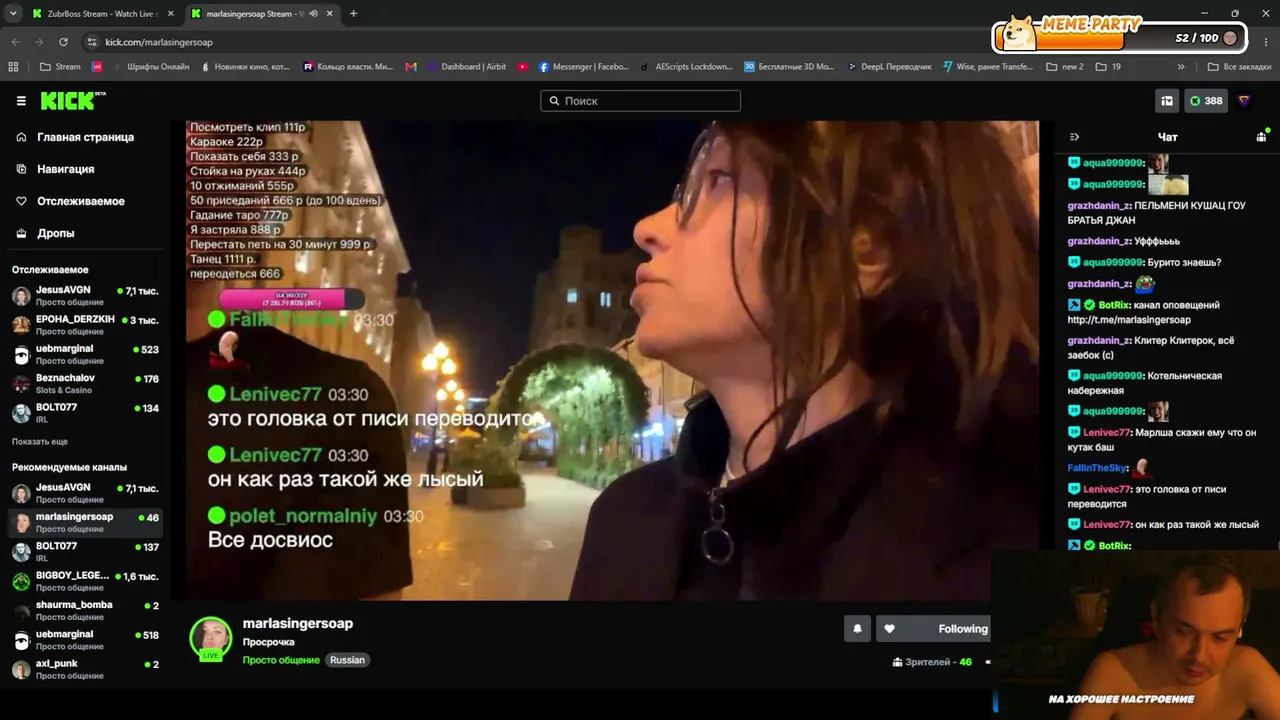1280x720 pixels.
Task: Click the Просто общение category link under stream
Action: pyautogui.click(x=281, y=660)
